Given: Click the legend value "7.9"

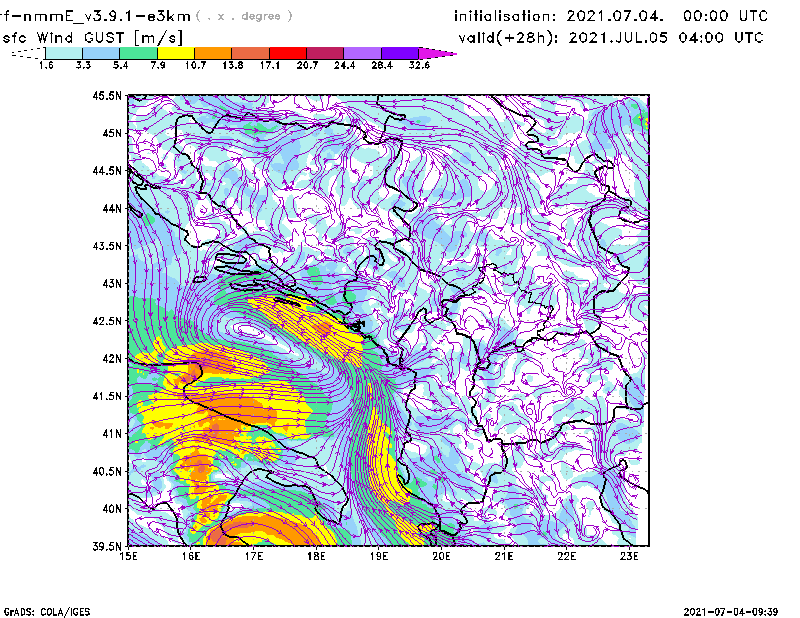Looking at the screenshot, I should [x=158, y=65].
